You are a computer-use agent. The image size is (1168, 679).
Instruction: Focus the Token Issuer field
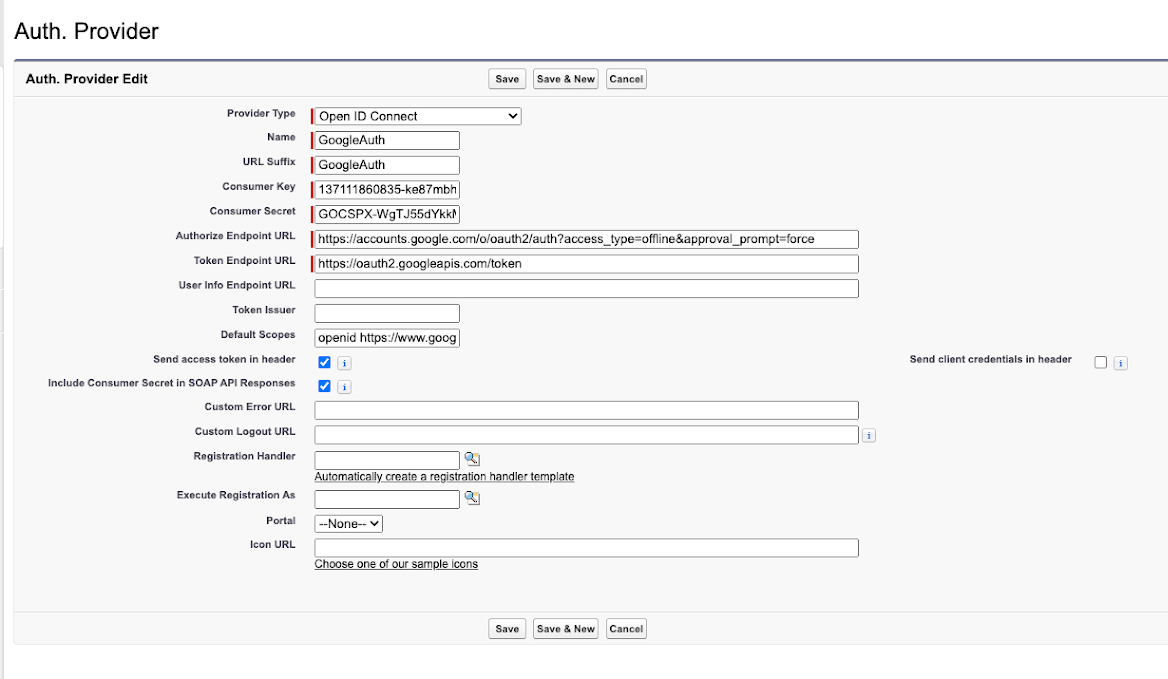coord(387,313)
